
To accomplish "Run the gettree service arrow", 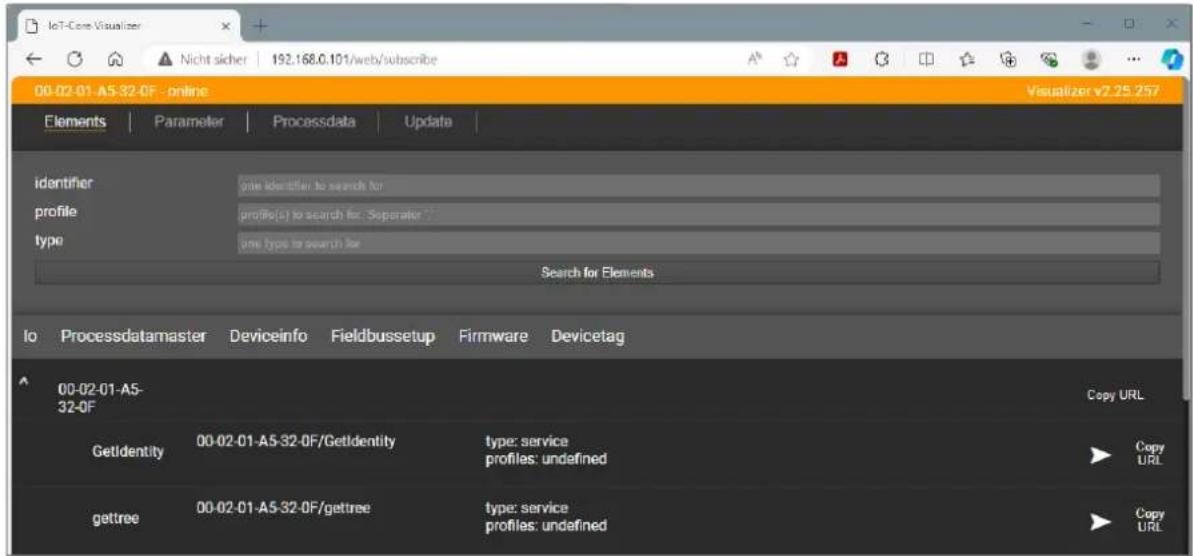I will 1099,521.
